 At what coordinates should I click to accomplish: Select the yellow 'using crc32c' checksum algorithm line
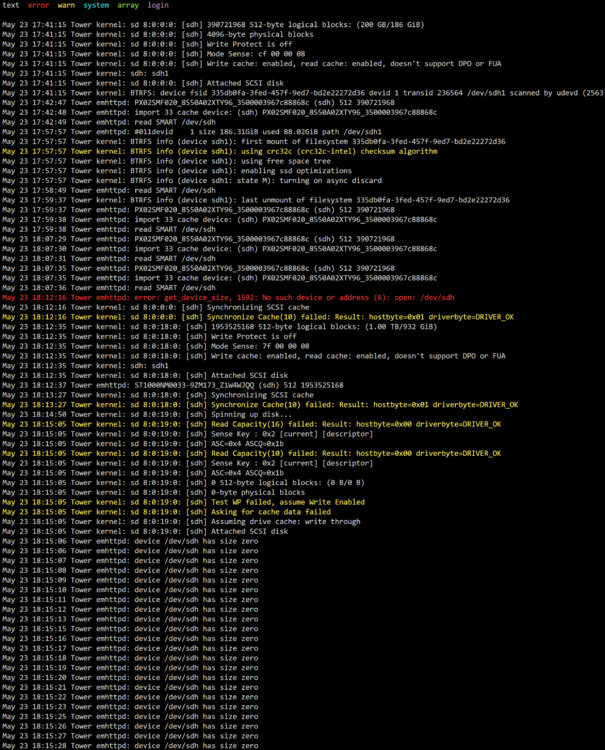click(x=220, y=151)
